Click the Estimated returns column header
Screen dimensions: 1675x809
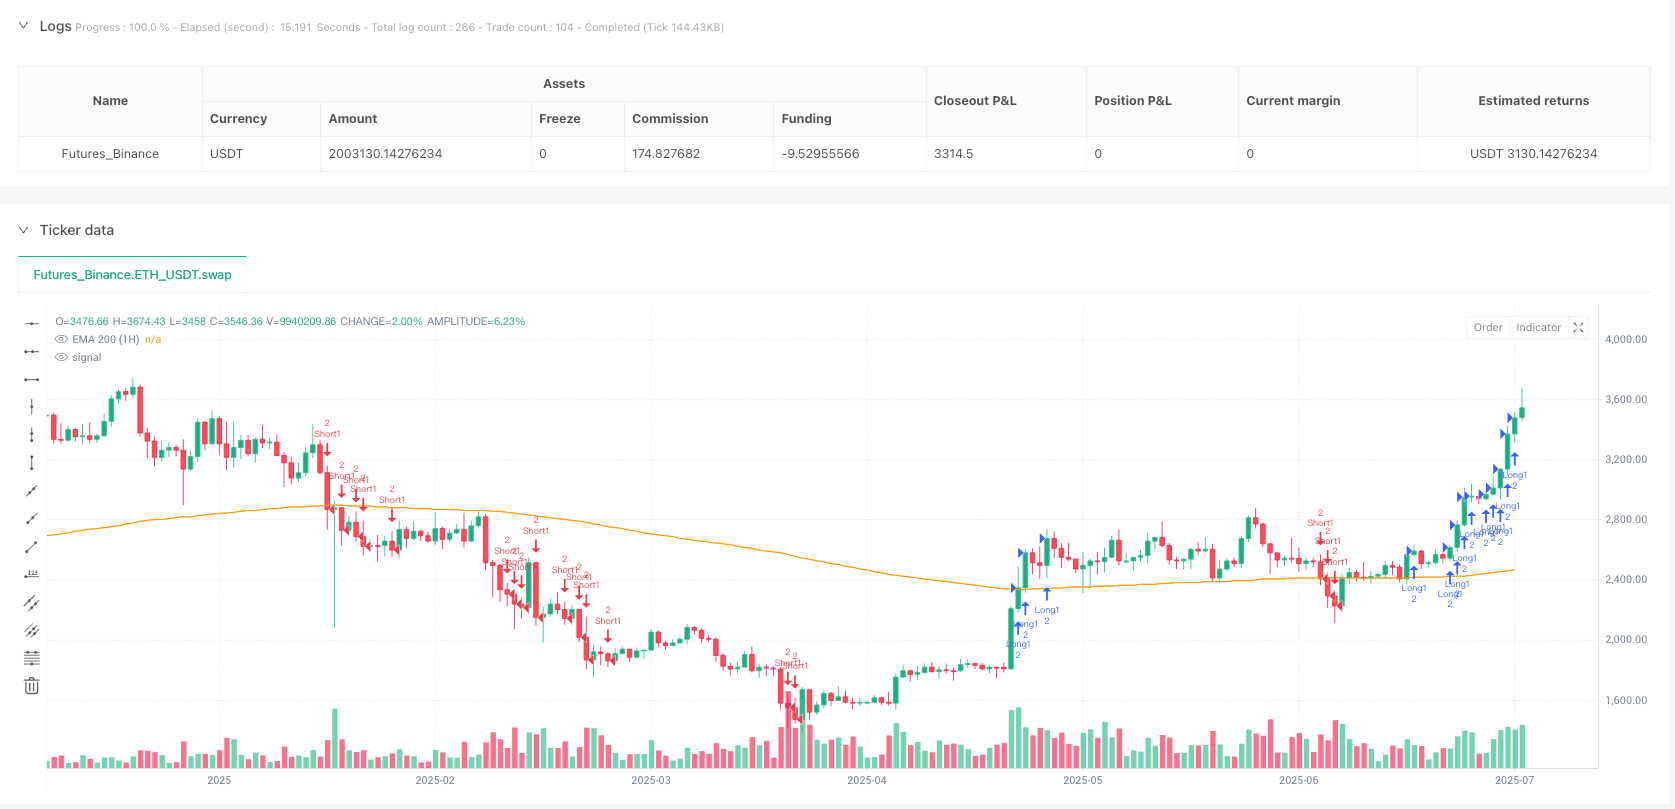[x=1533, y=101]
